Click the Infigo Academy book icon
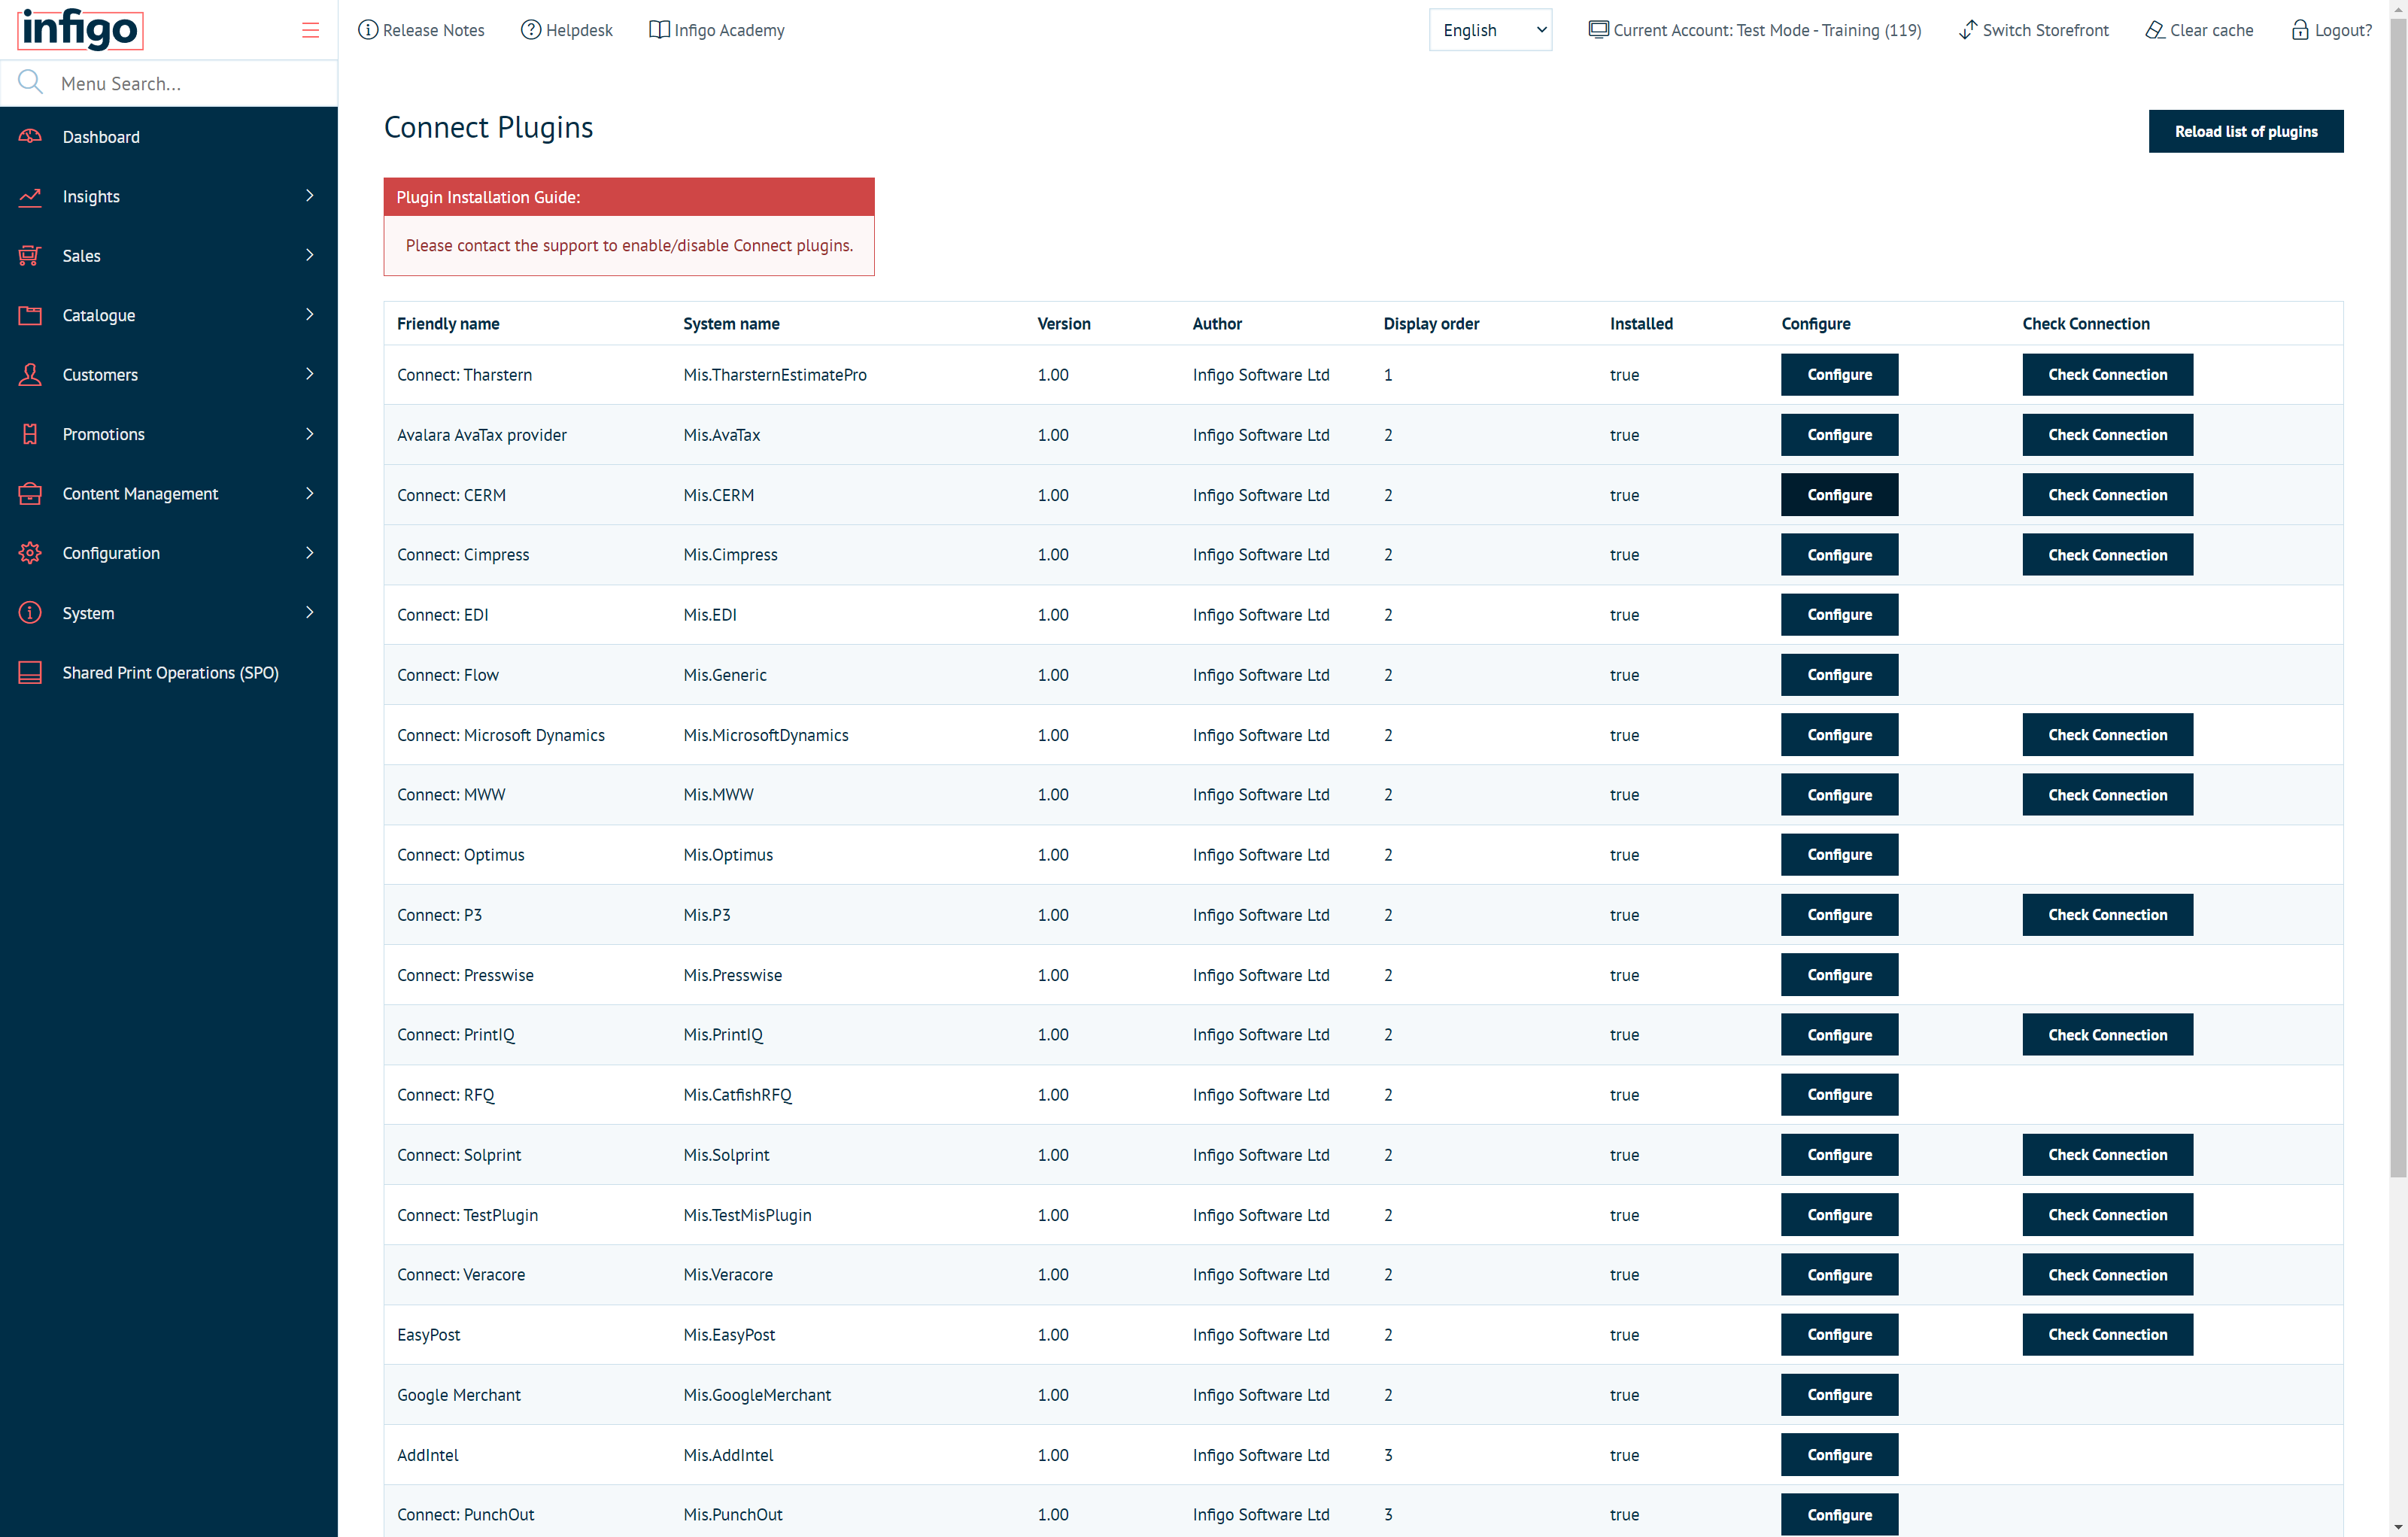The height and width of the screenshot is (1537, 2408). [x=659, y=30]
